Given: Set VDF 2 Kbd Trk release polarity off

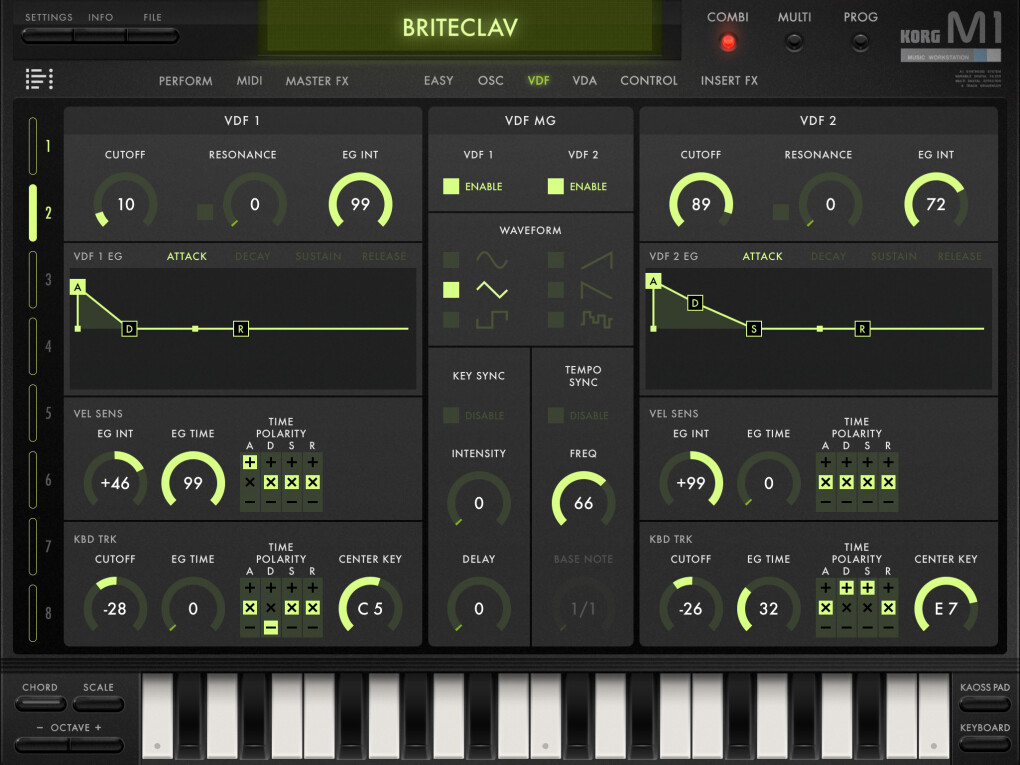Looking at the screenshot, I should pyautogui.click(x=888, y=608).
